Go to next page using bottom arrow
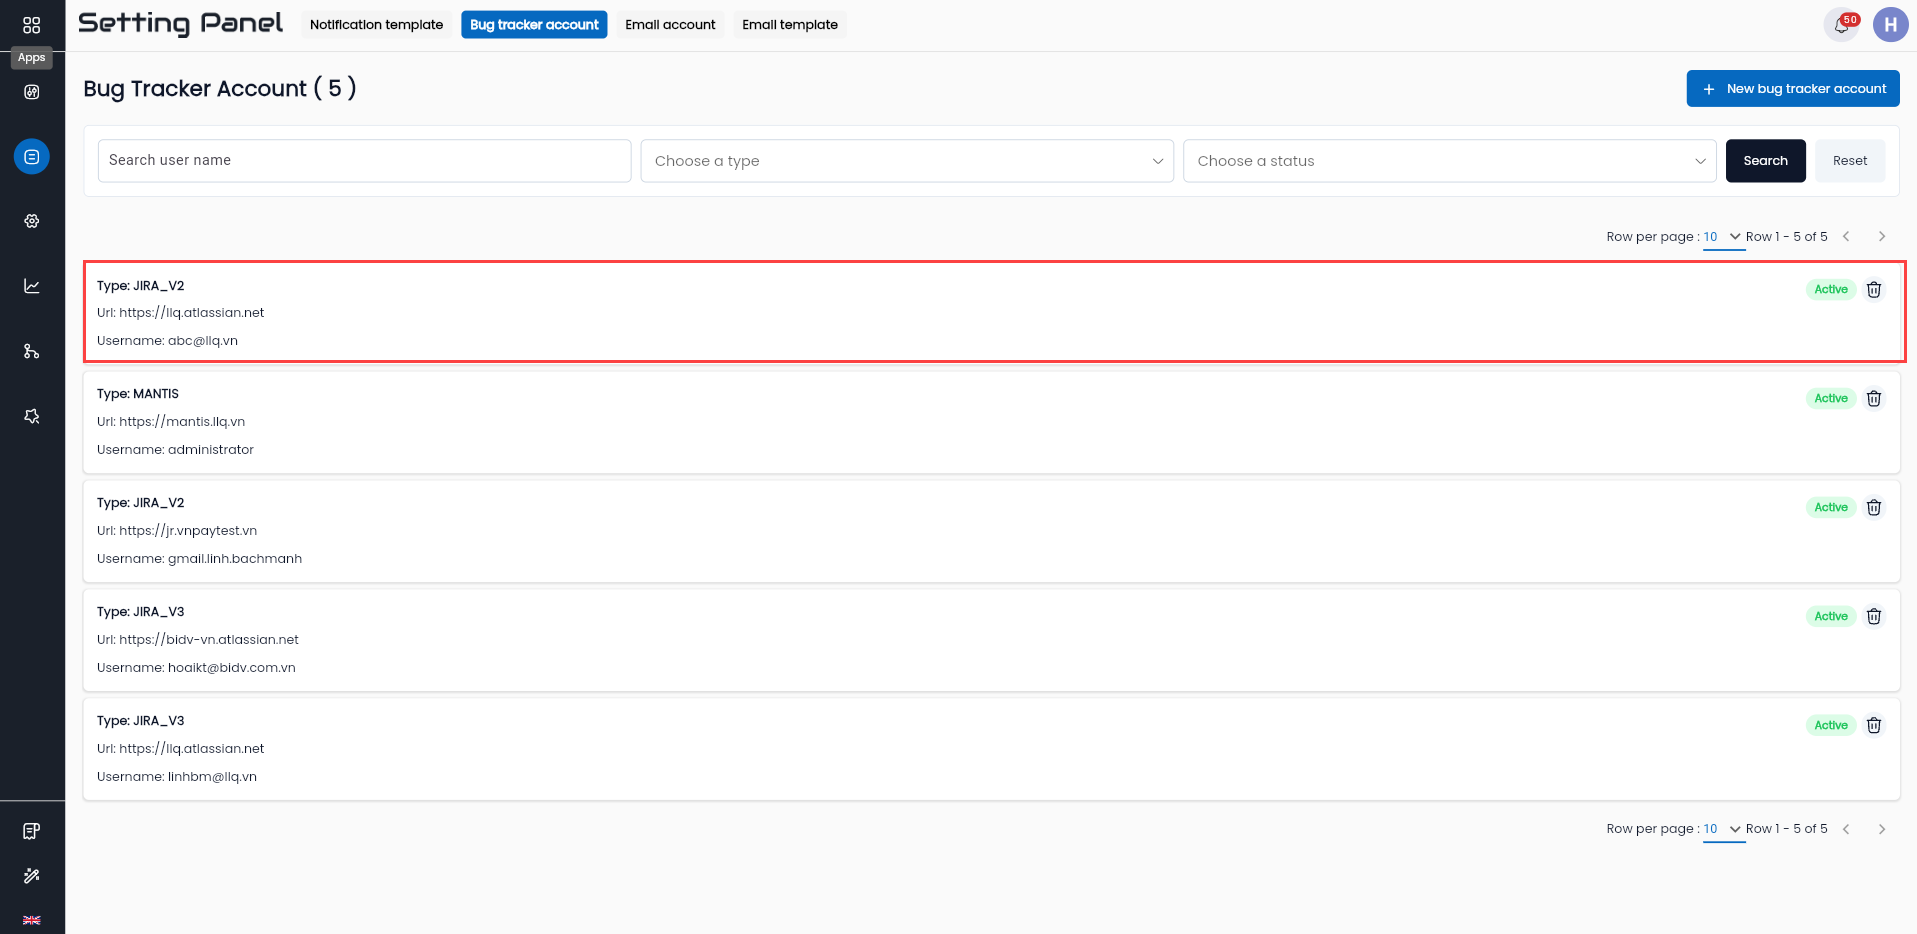The width and height of the screenshot is (1917, 934). click(x=1882, y=829)
